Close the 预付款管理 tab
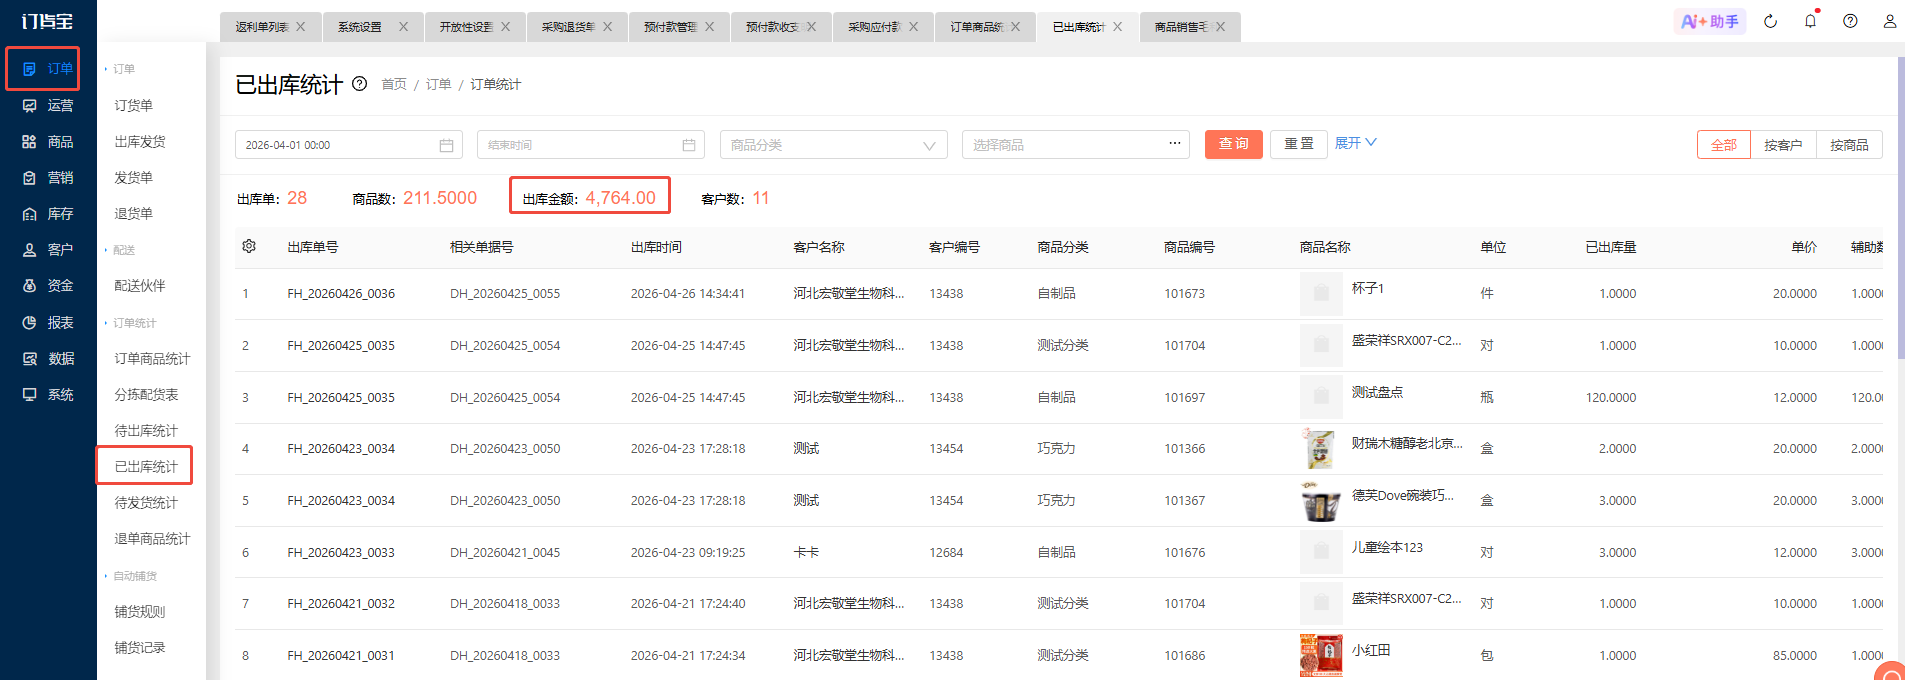Screen dimensions: 1905x680 point(709,27)
